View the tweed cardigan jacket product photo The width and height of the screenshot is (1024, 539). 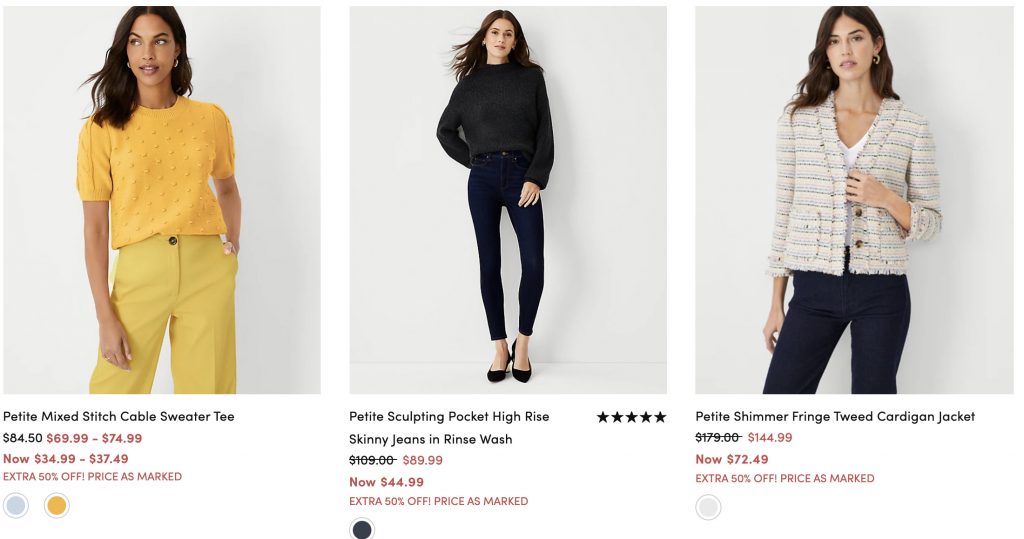click(854, 200)
